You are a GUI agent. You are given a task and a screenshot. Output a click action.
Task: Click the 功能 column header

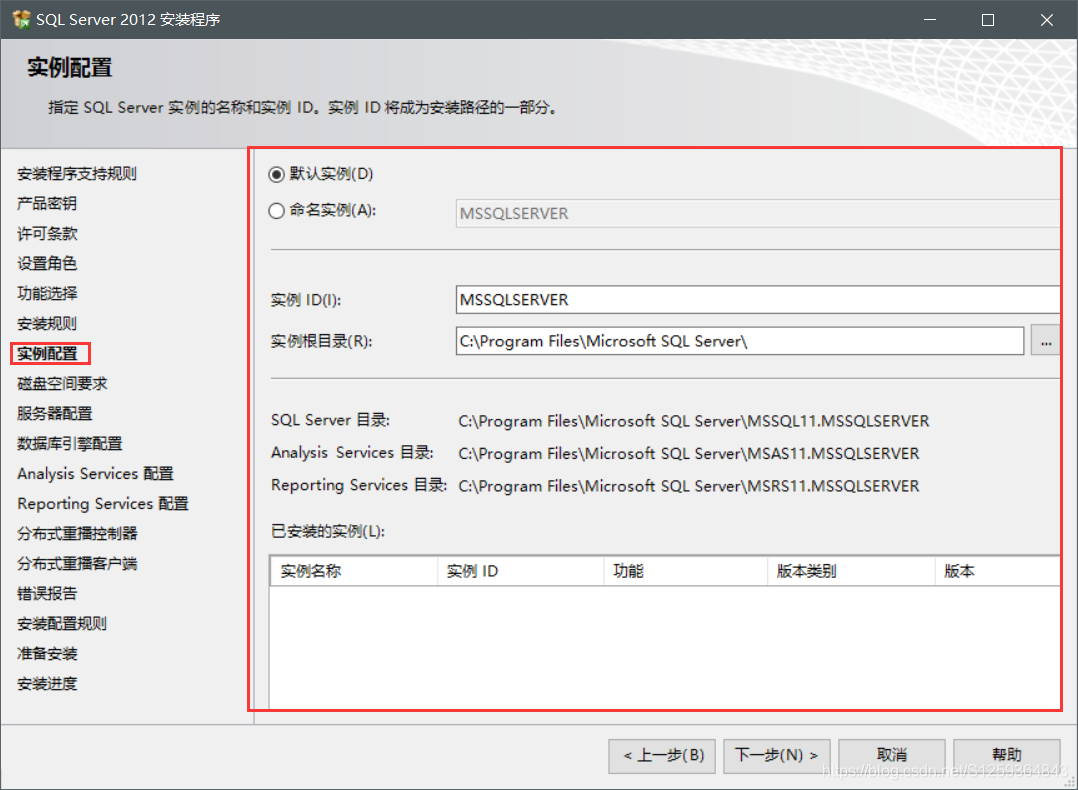coord(685,571)
